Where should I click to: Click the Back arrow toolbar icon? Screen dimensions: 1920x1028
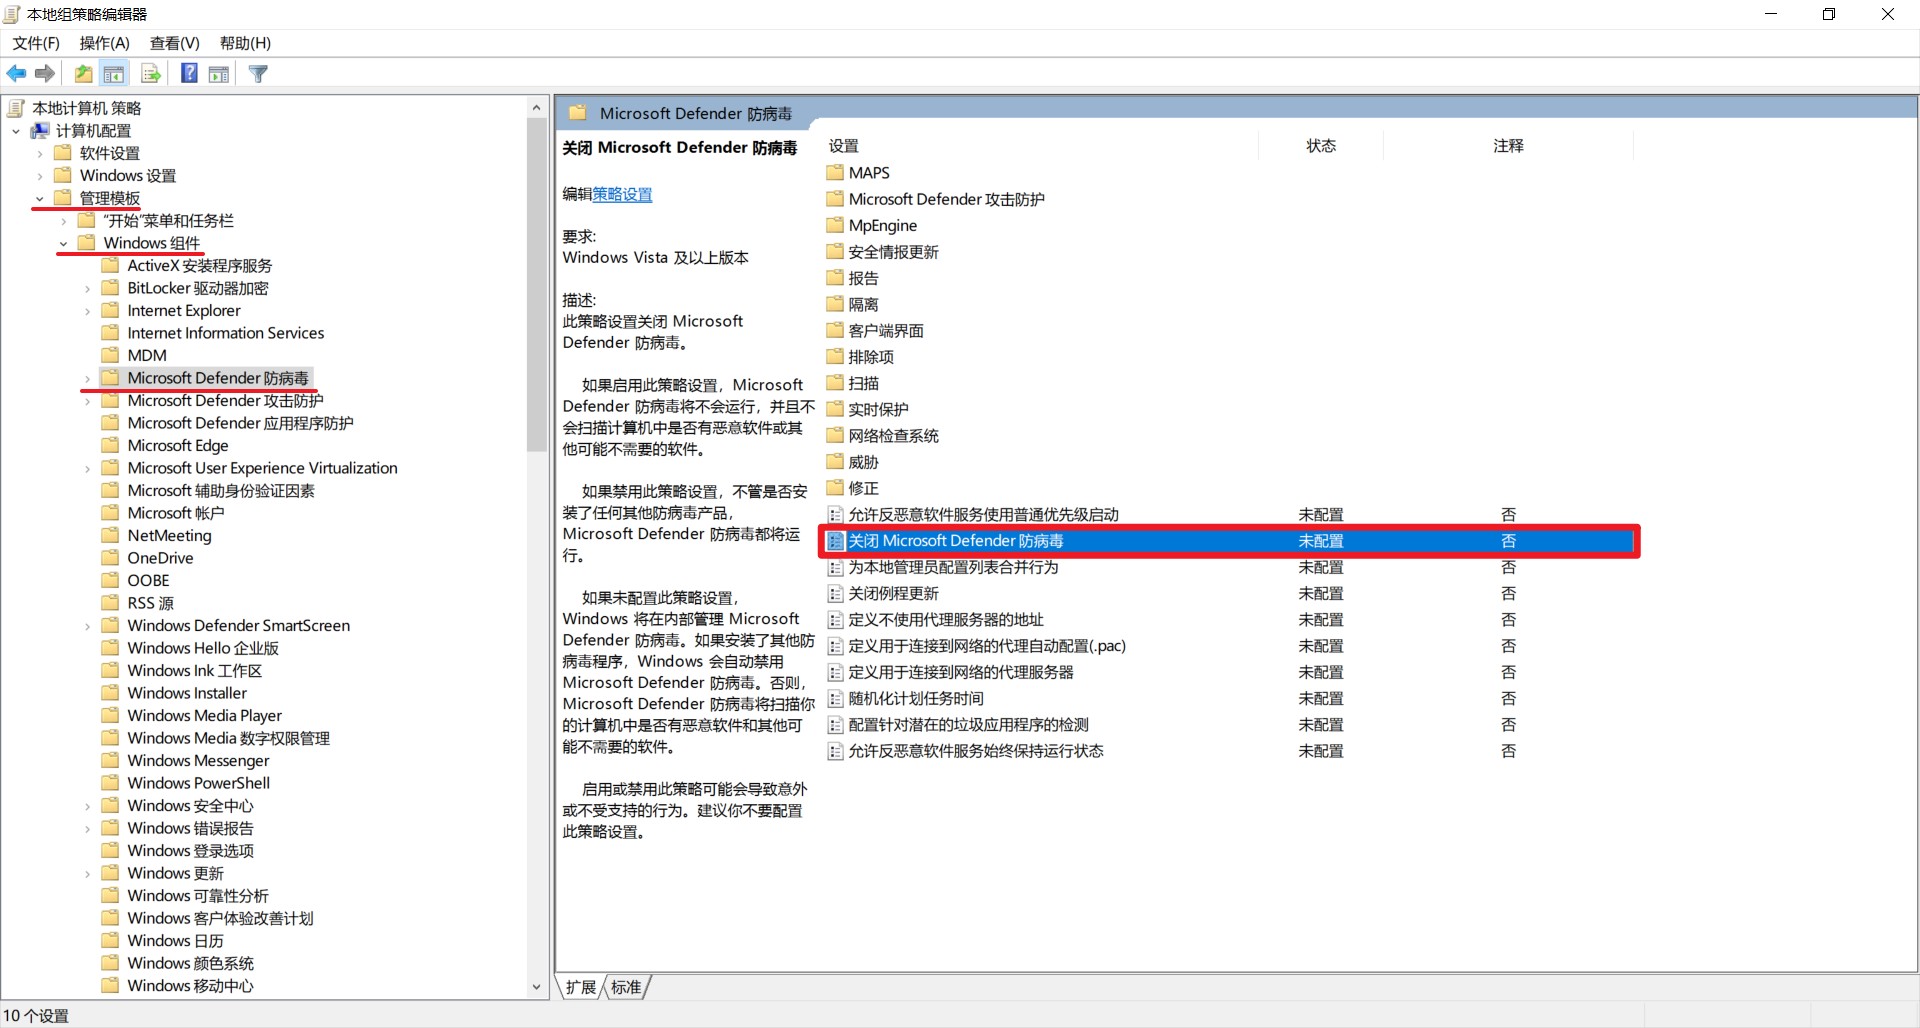(x=17, y=74)
